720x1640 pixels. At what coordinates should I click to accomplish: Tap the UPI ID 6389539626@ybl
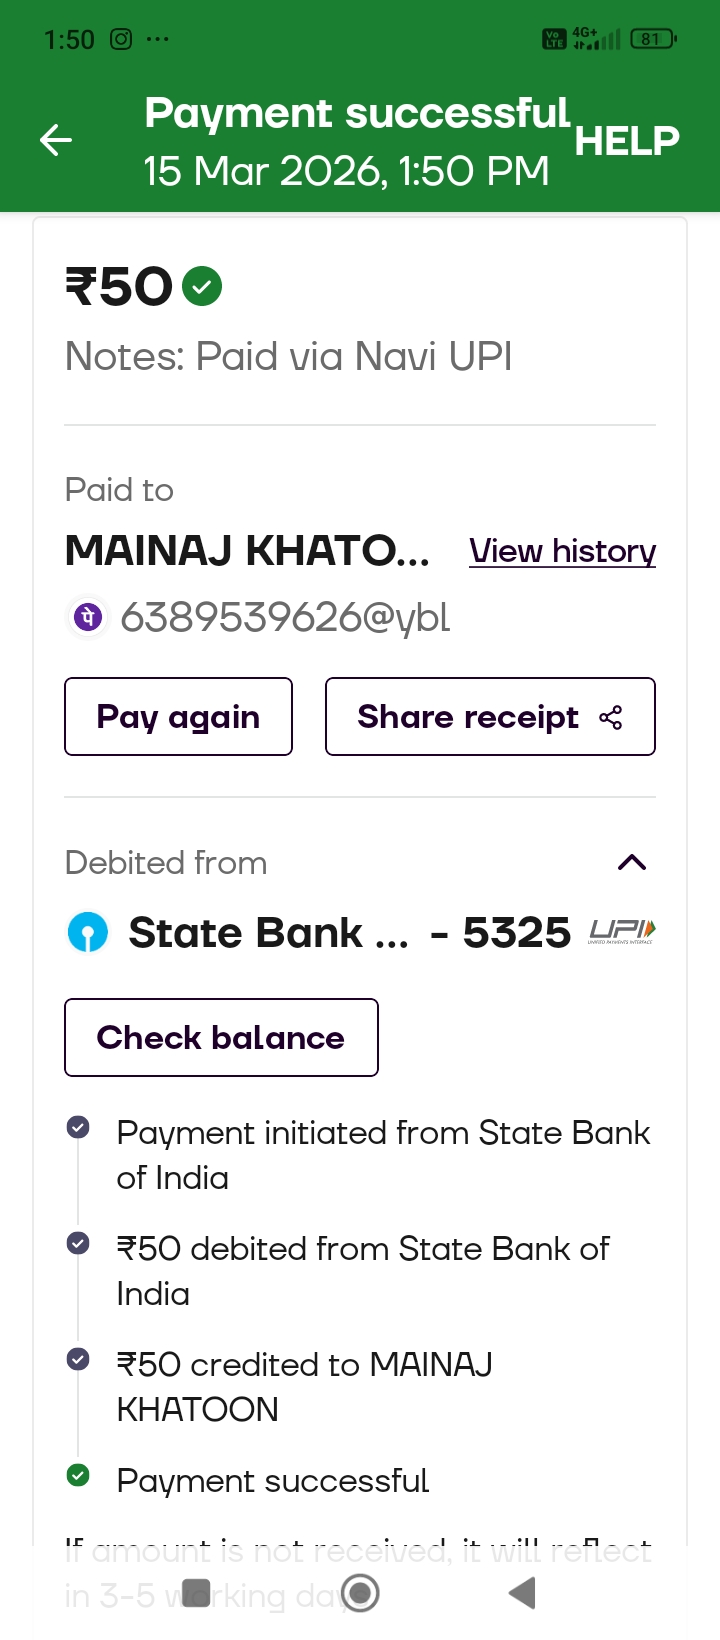tap(285, 617)
